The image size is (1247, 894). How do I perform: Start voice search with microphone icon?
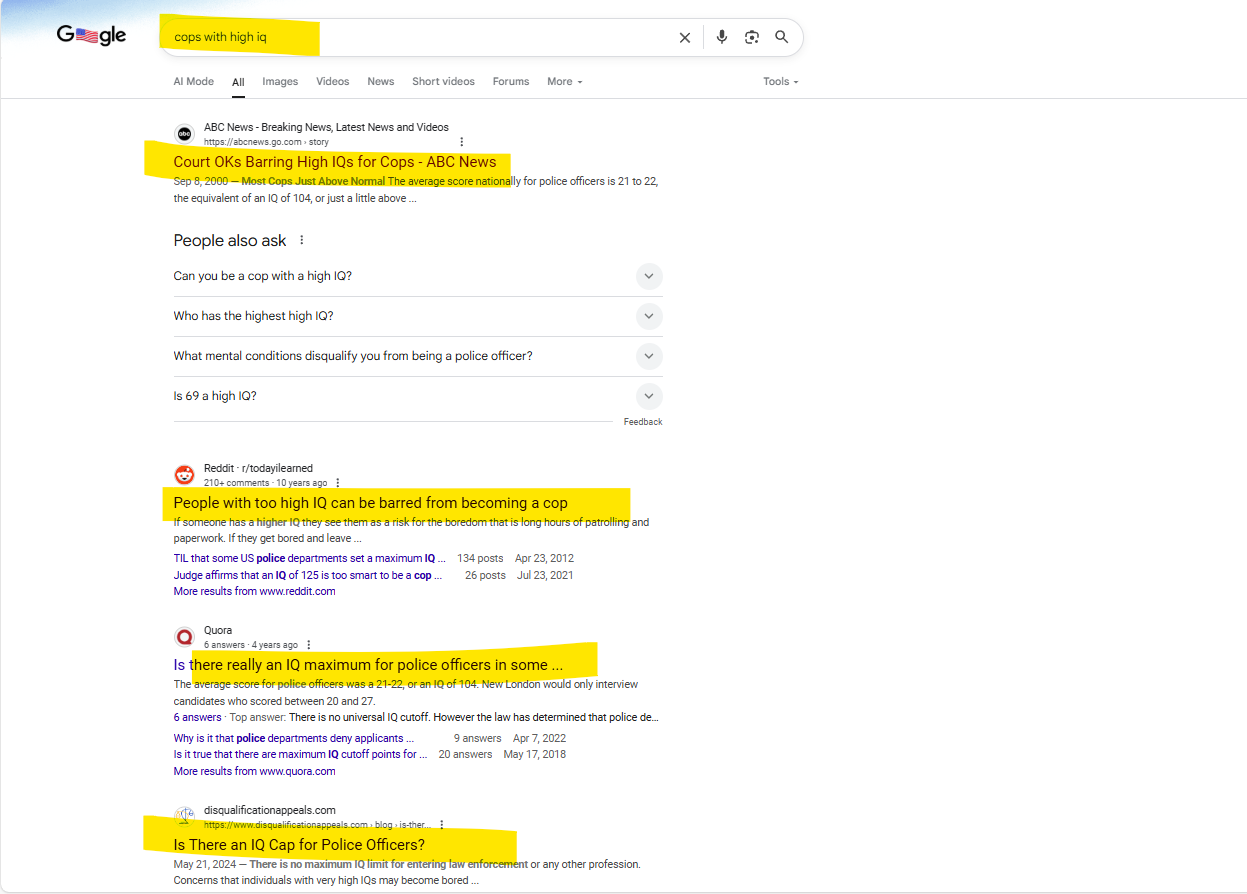pos(722,37)
